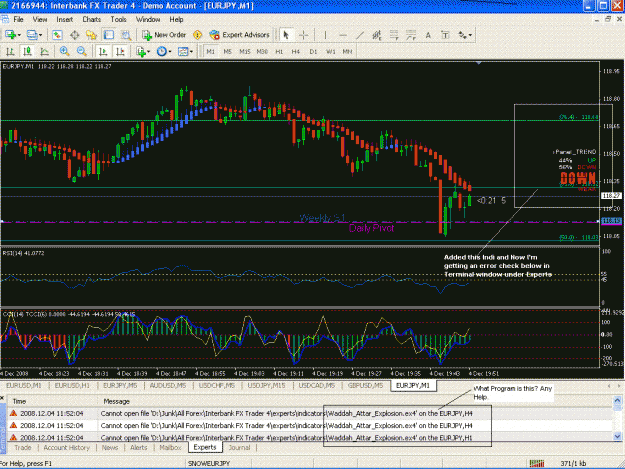
Task: Switch to the H4 timeframe
Action: pyautogui.click(x=295, y=51)
